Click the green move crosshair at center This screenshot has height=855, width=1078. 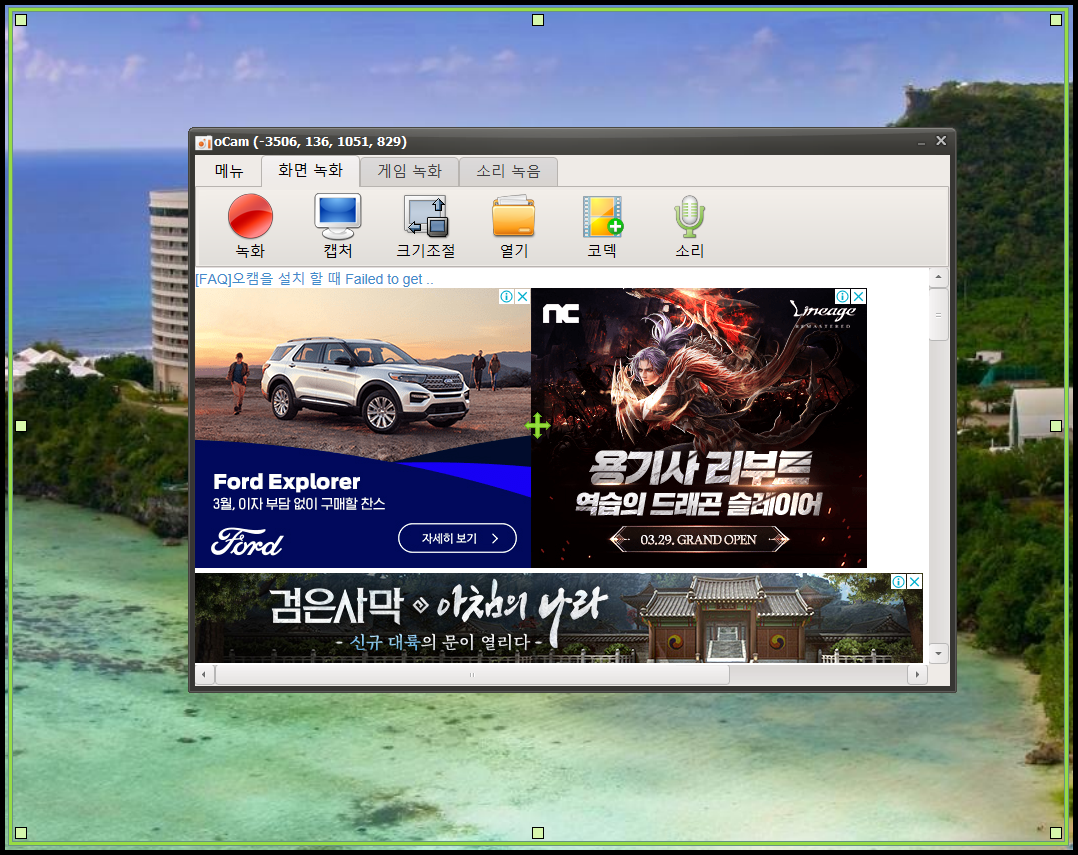click(x=538, y=426)
